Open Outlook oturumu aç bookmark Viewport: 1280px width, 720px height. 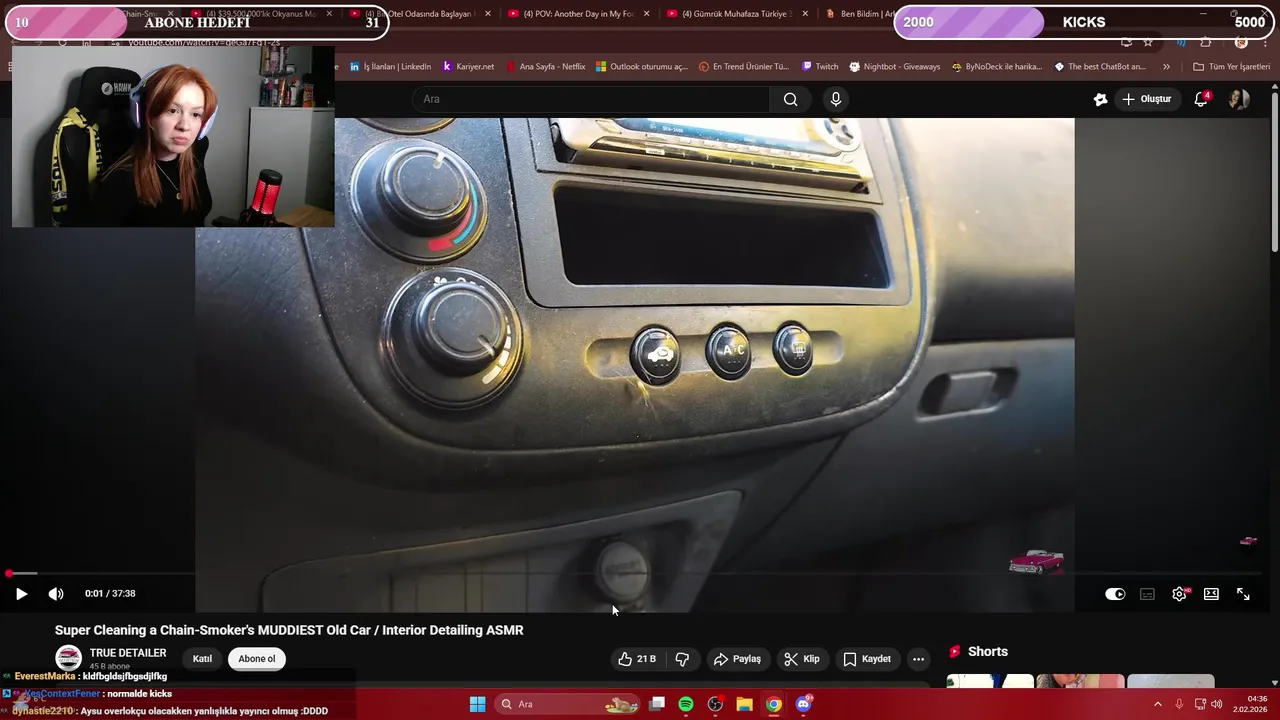tap(642, 67)
